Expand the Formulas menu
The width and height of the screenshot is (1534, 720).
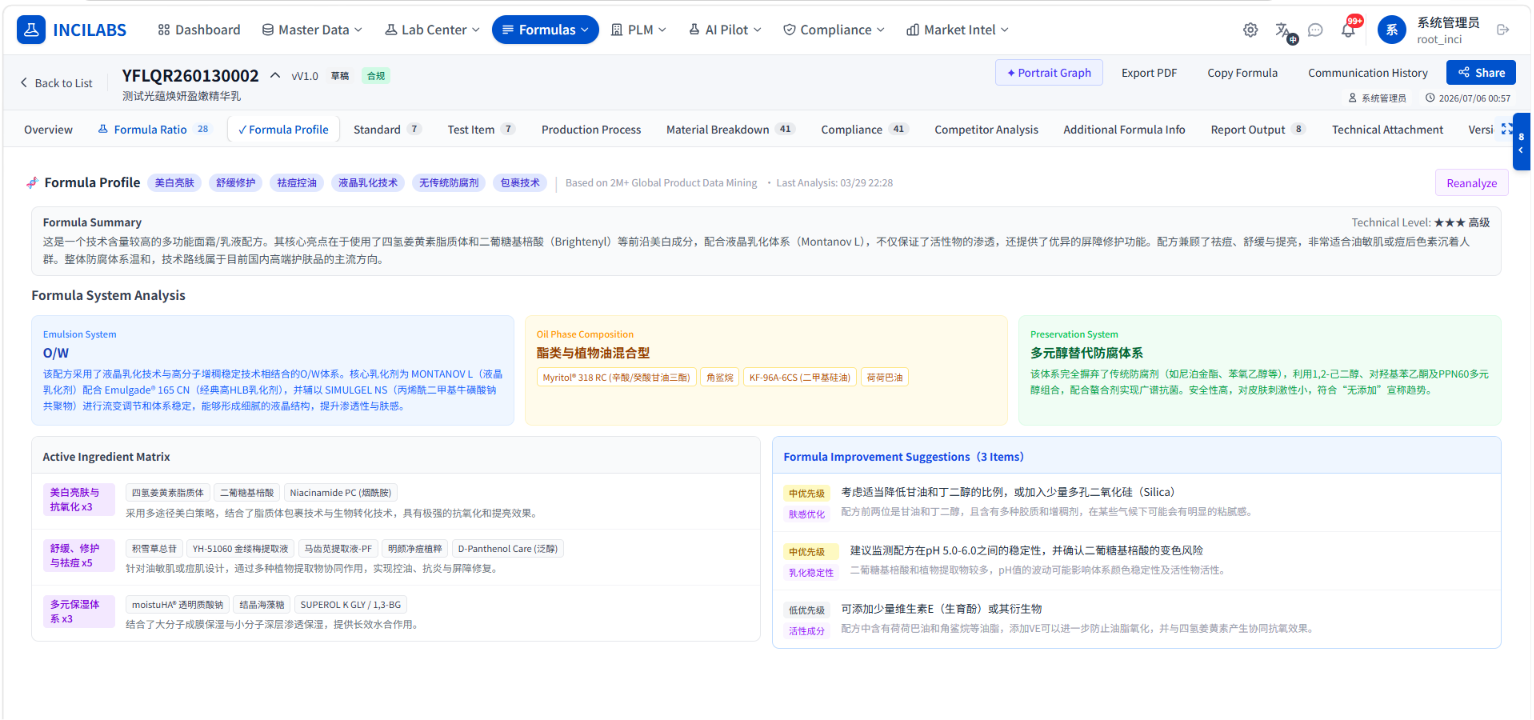coord(545,30)
